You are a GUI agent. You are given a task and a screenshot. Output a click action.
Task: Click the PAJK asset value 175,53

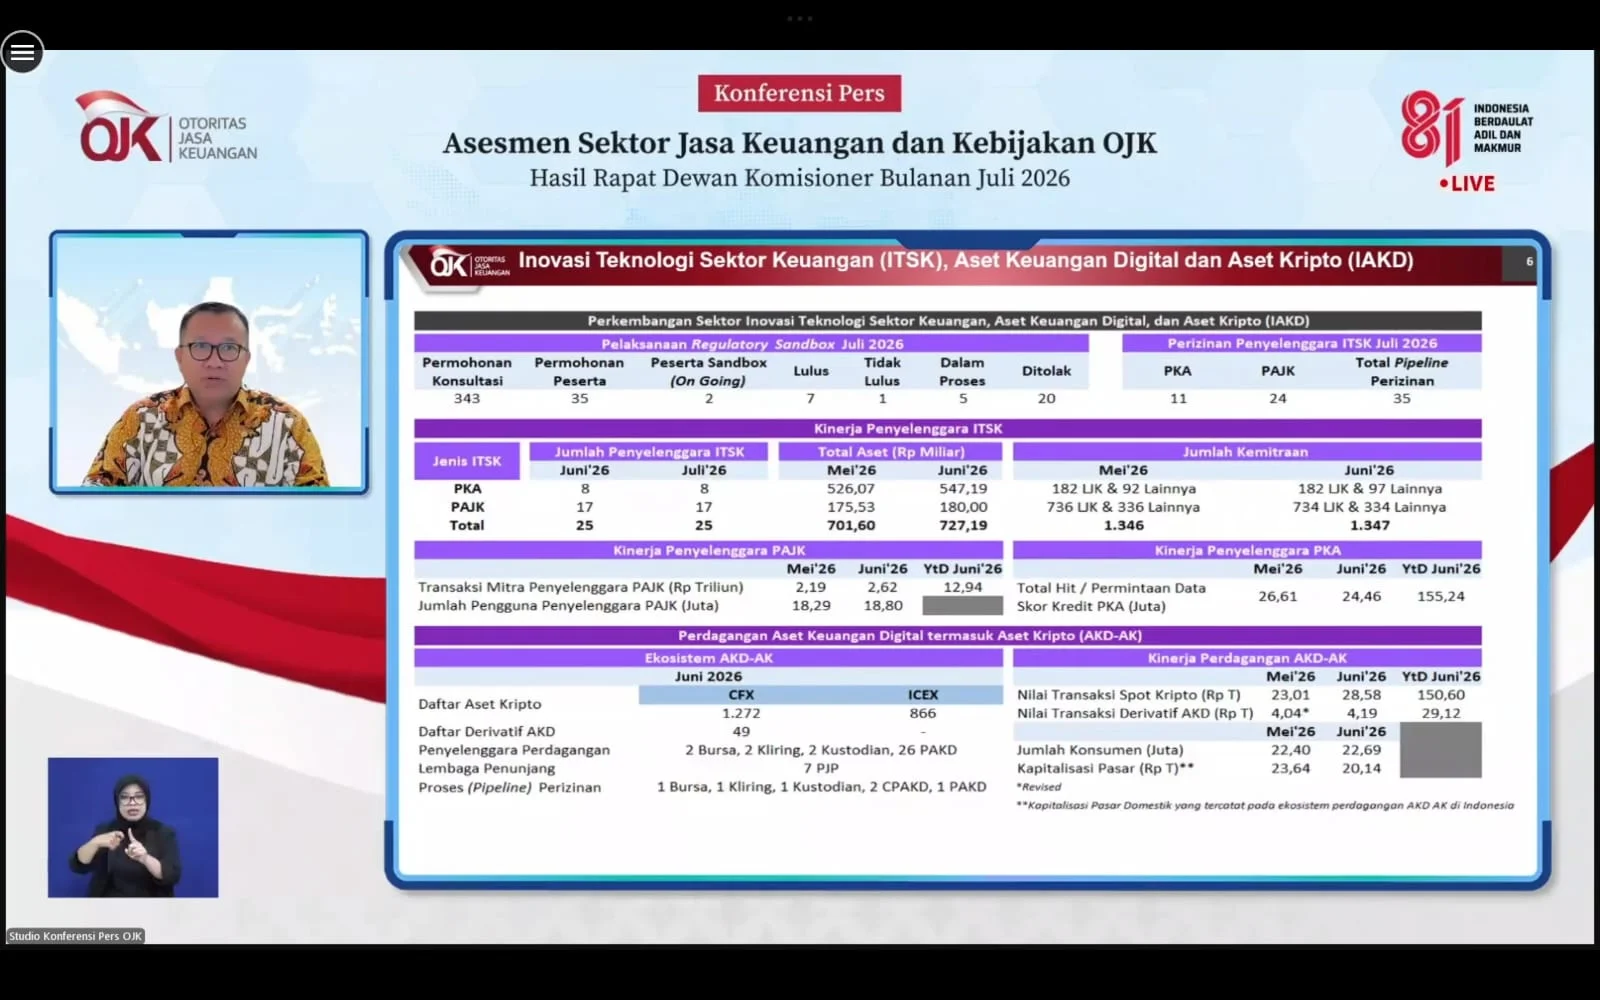tap(851, 507)
